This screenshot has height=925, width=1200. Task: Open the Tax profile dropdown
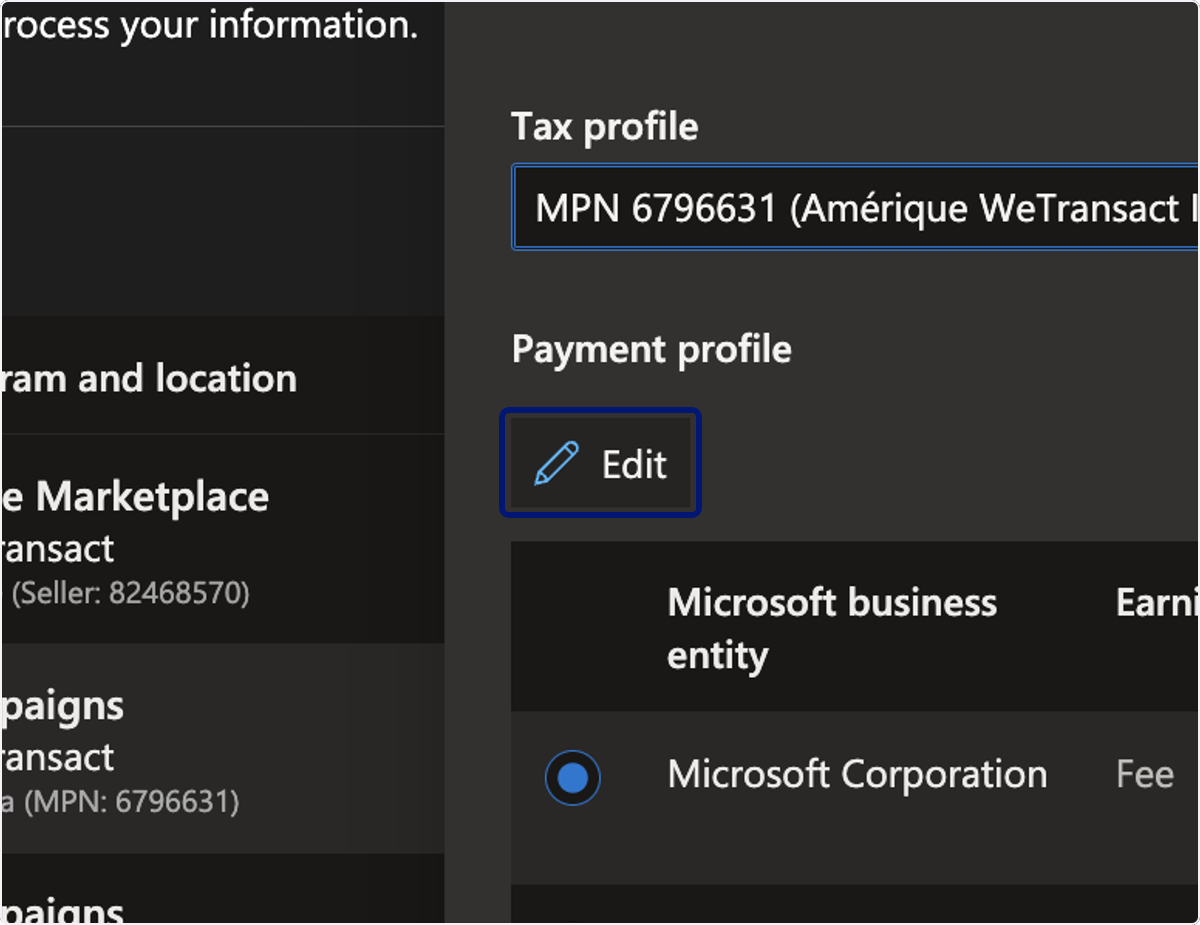(855, 207)
